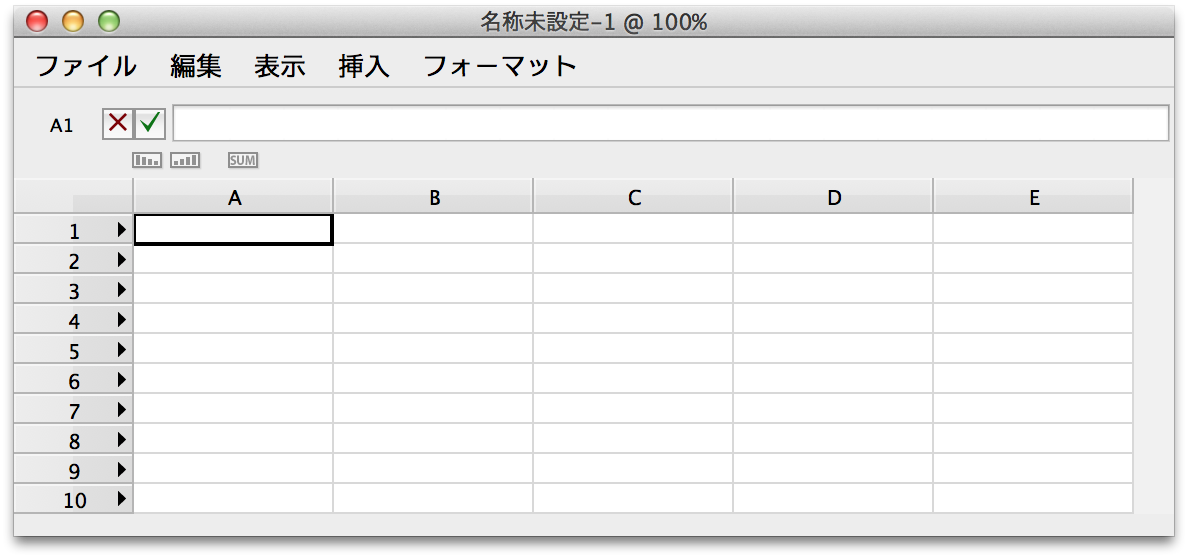Click into the formula input field
1188x558 pixels.
[671, 123]
